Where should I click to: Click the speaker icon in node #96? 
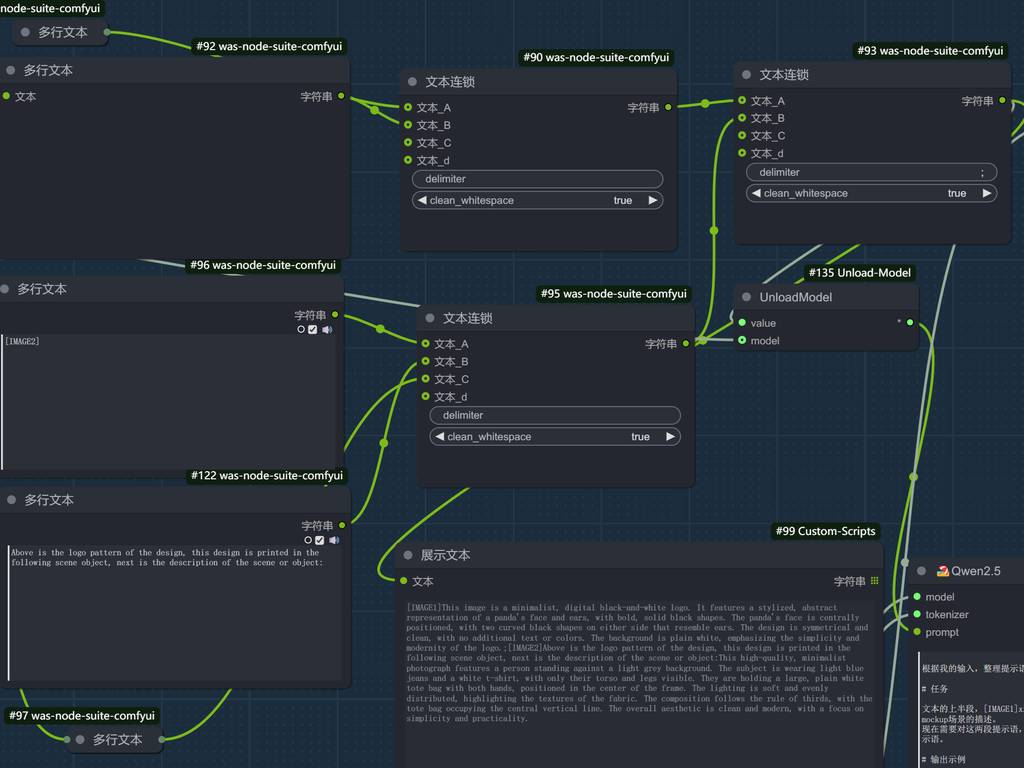[326, 329]
